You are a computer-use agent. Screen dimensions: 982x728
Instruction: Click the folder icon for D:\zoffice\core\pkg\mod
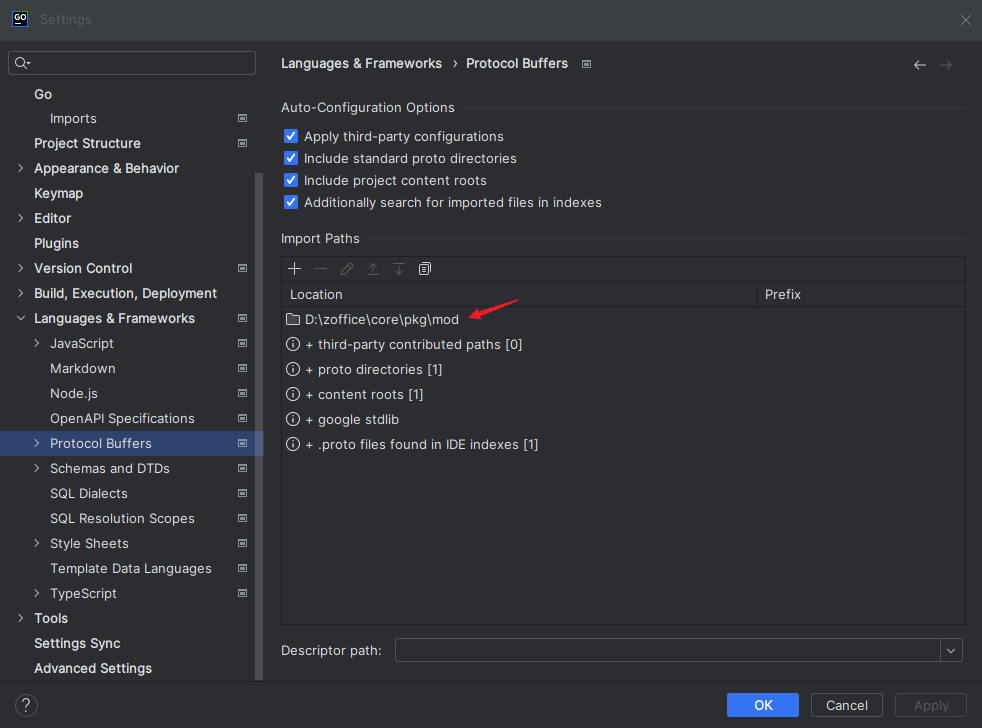293,320
